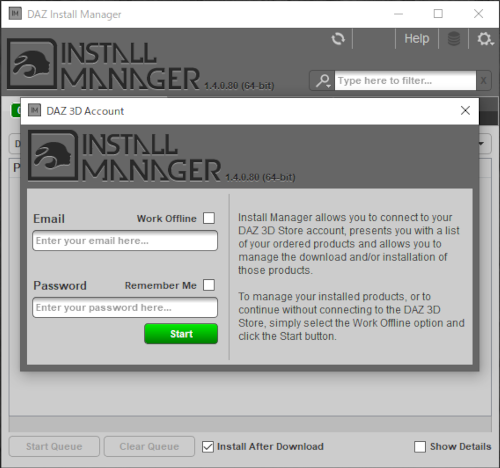Uncheck Install After Download
This screenshot has width=500, height=468.
point(208,447)
